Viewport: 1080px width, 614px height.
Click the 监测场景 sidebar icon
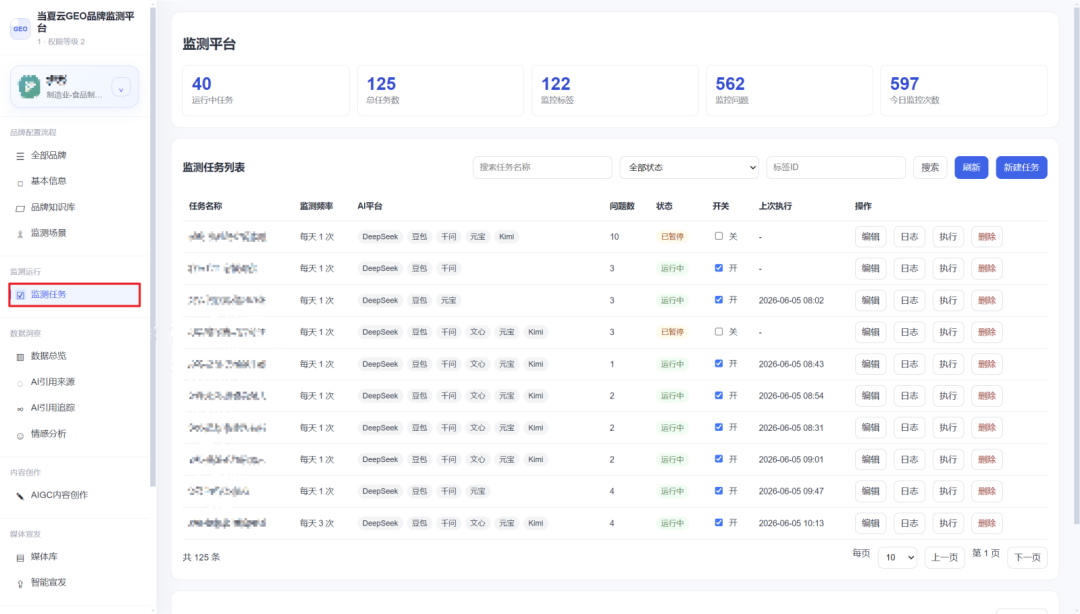click(x=20, y=234)
